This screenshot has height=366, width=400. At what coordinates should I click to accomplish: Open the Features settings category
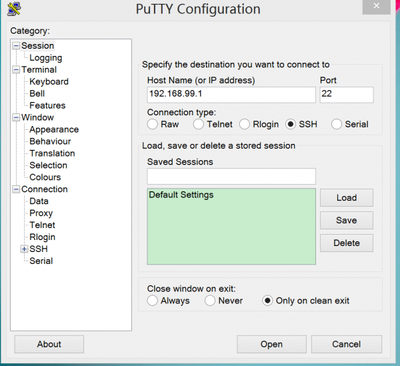click(x=47, y=106)
